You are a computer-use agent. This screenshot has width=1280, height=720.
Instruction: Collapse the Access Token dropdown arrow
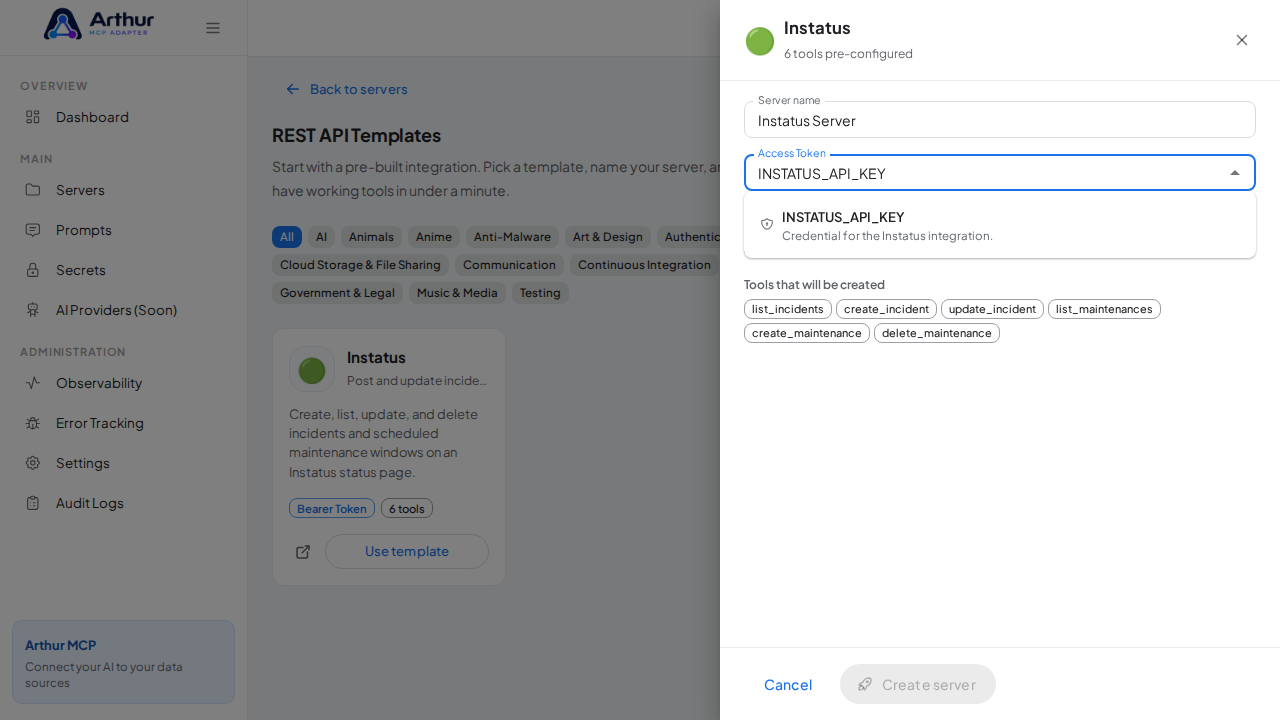[x=1235, y=173]
